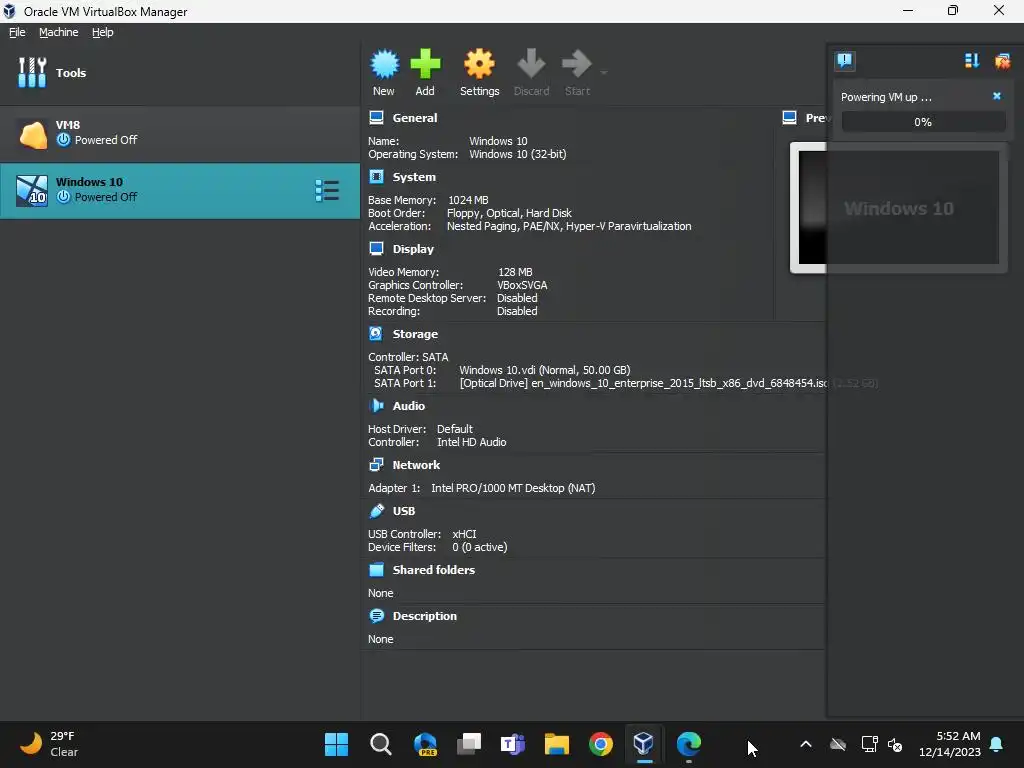The image size is (1024, 768).
Task: Click the notification sort order icon
Action: click(972, 61)
